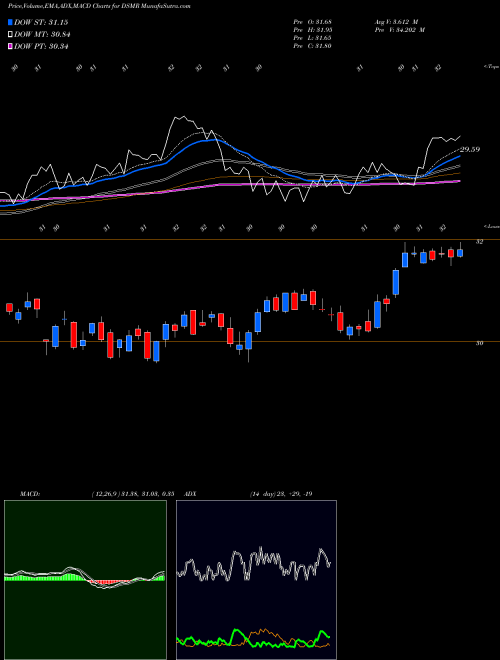The image size is (500, 660).
Task: Open the ADX indicator chart panel
Action: [x=256, y=580]
